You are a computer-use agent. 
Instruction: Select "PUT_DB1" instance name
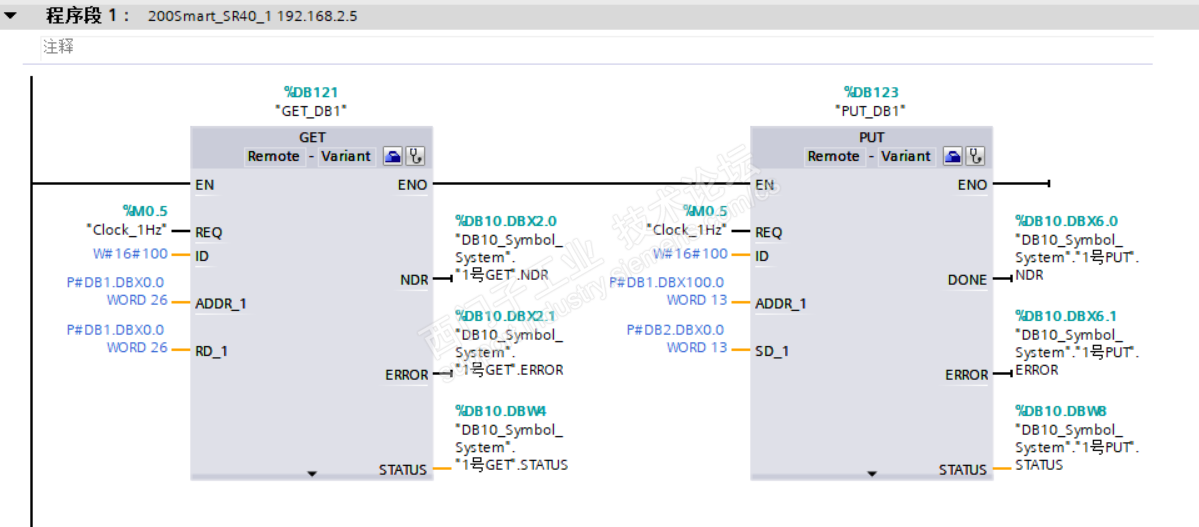(x=872, y=110)
